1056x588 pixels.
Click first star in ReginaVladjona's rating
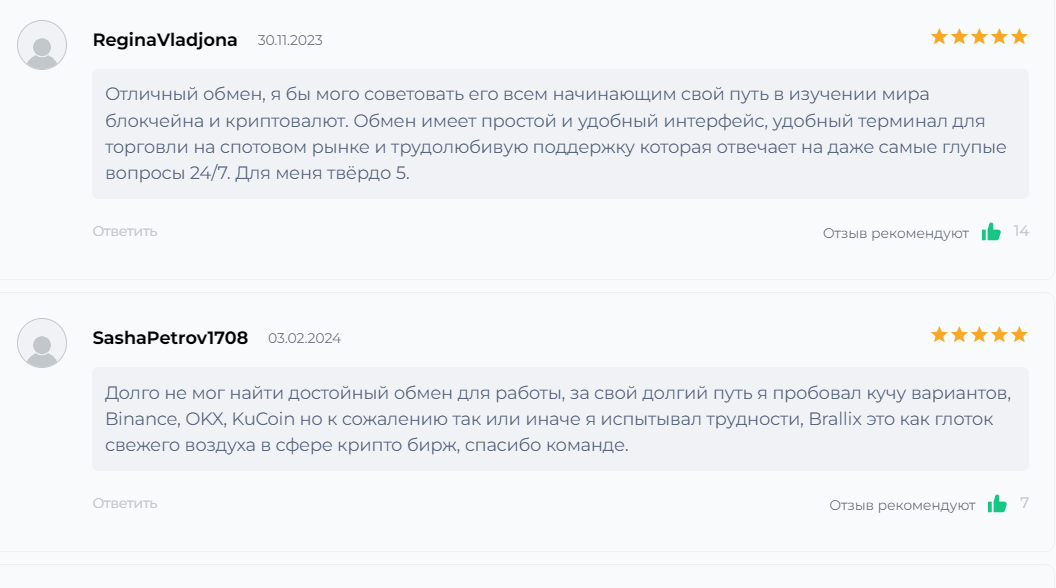tap(939, 37)
